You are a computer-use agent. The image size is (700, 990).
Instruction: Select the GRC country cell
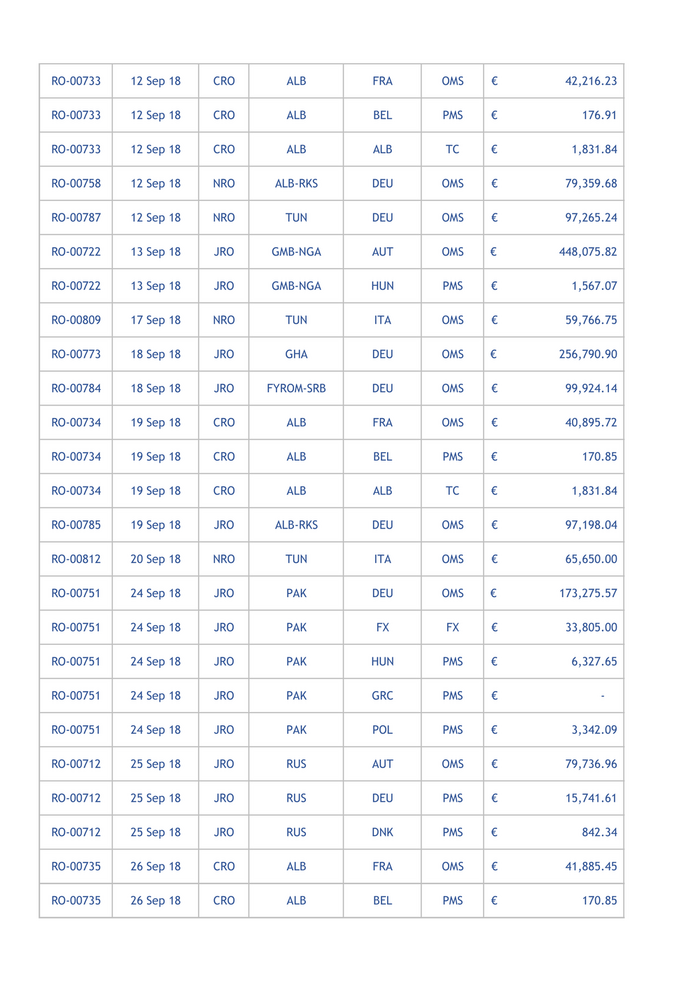pyautogui.click(x=382, y=695)
